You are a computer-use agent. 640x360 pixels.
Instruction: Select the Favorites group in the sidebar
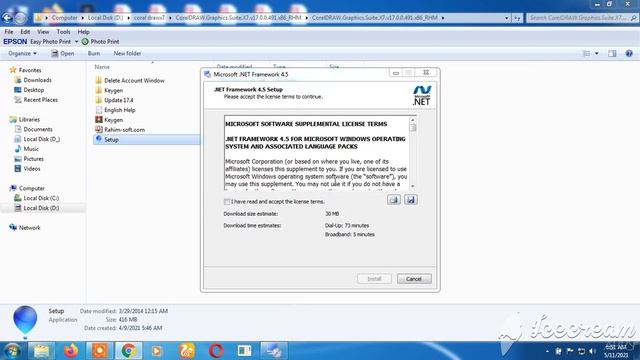click(x=30, y=70)
